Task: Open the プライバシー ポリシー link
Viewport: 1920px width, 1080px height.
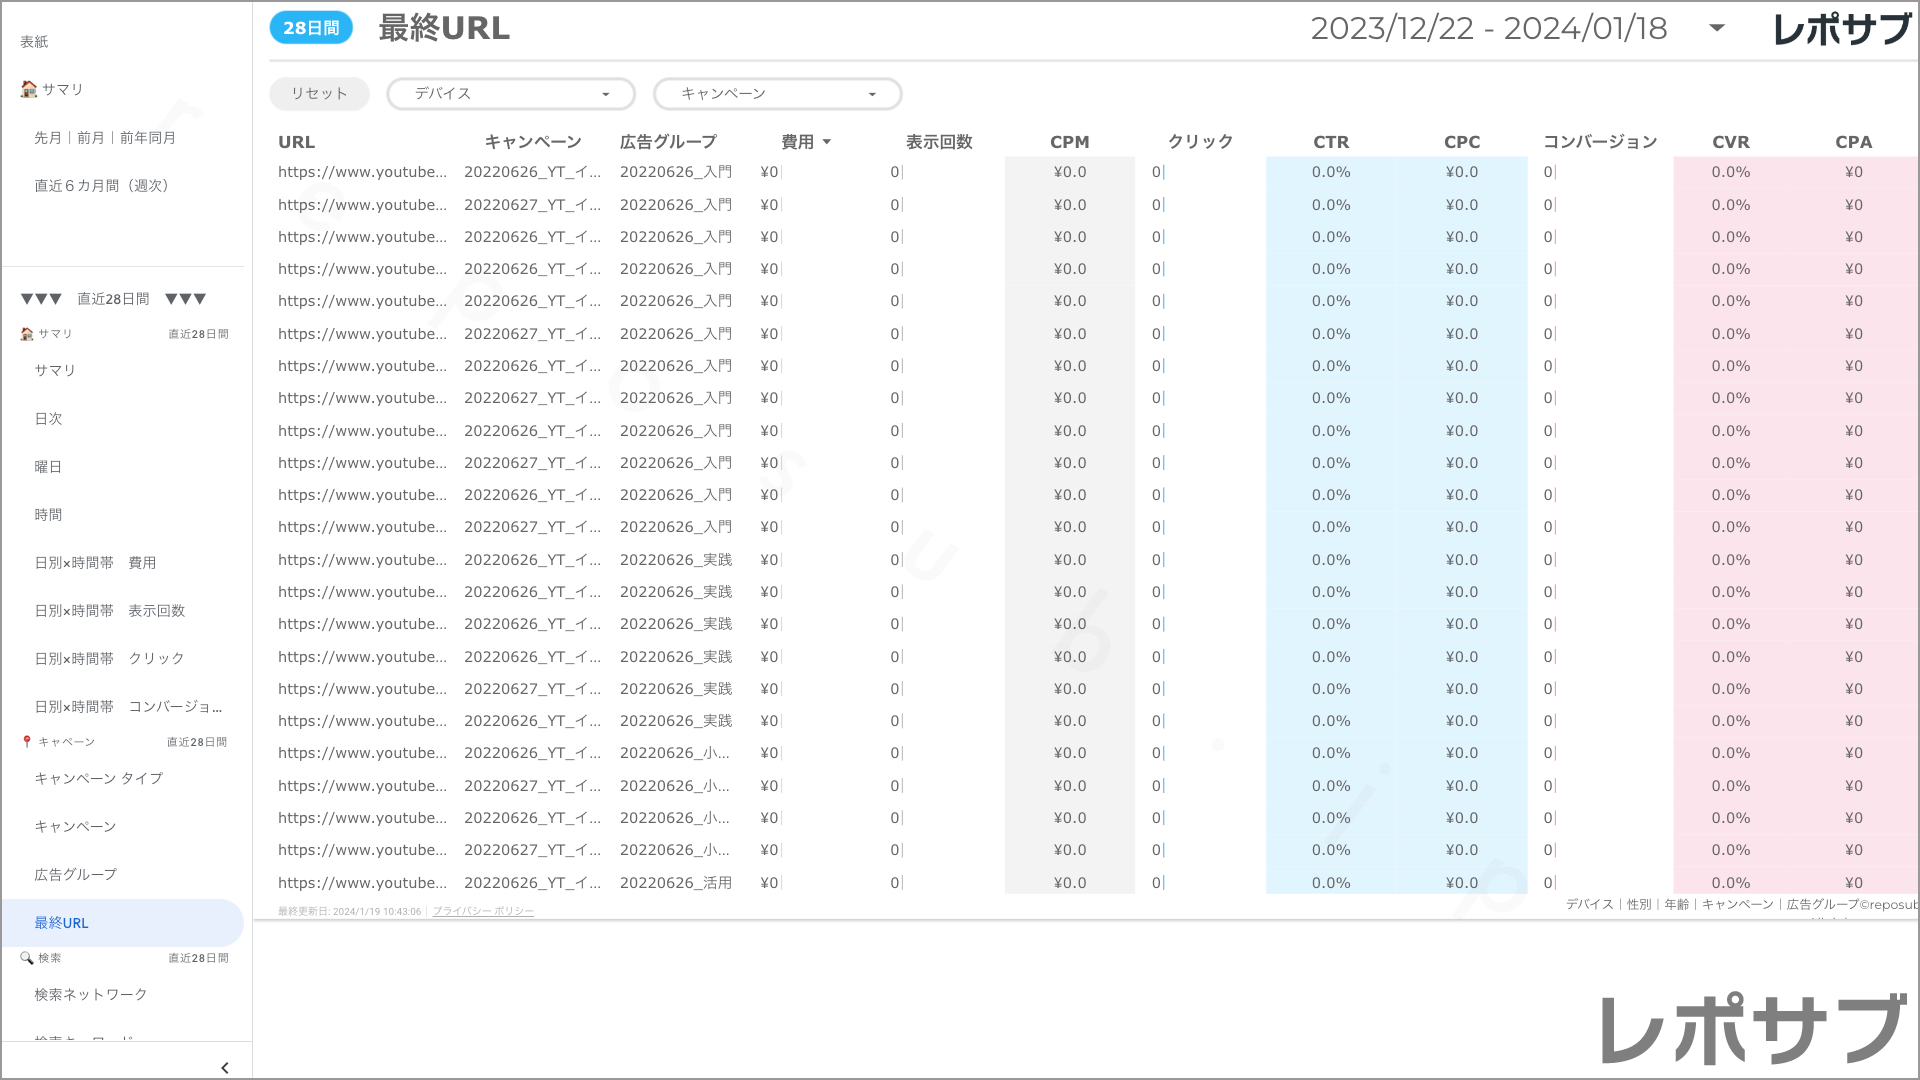Action: point(483,912)
